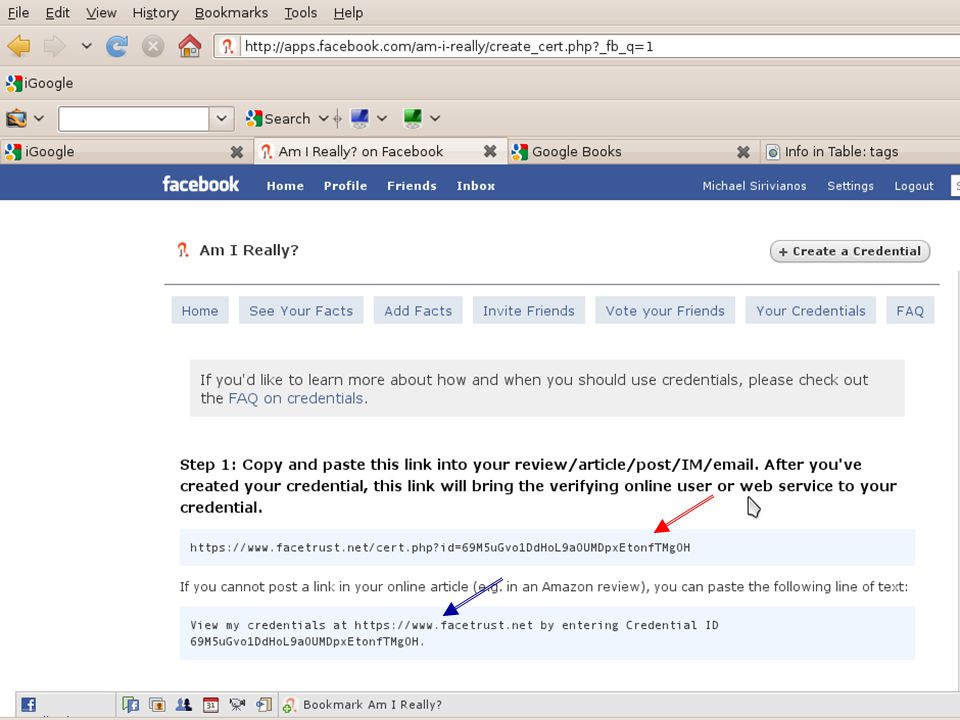
Task: Focus the toolbar search input field
Action: (x=133, y=118)
